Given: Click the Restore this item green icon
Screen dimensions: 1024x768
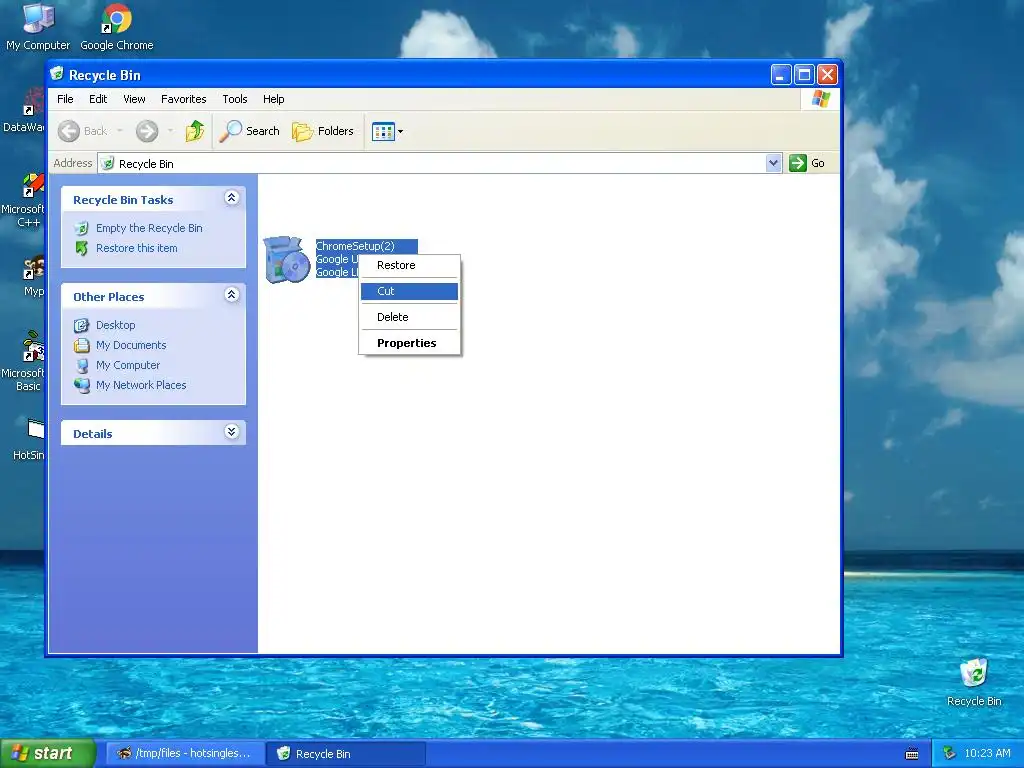Looking at the screenshot, I should click(x=82, y=248).
